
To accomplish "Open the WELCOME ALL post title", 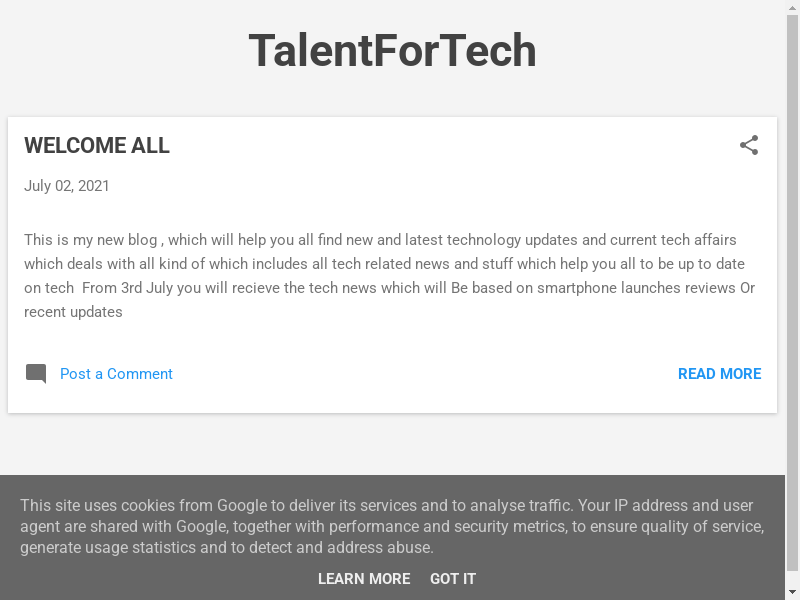I will click(97, 146).
